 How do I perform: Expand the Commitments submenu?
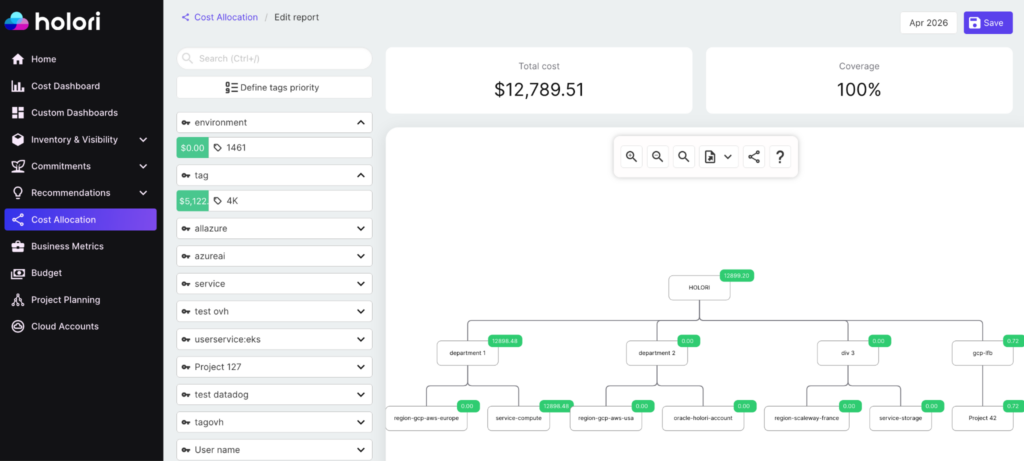(144, 167)
